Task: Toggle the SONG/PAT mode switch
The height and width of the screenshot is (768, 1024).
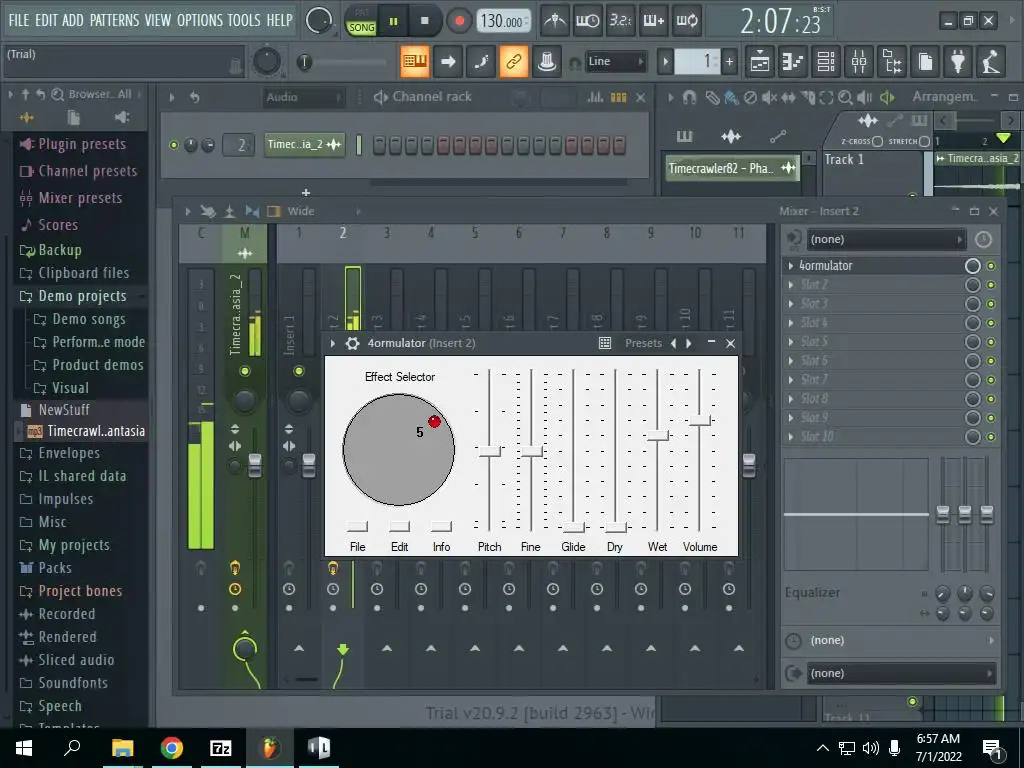Action: tap(361, 22)
